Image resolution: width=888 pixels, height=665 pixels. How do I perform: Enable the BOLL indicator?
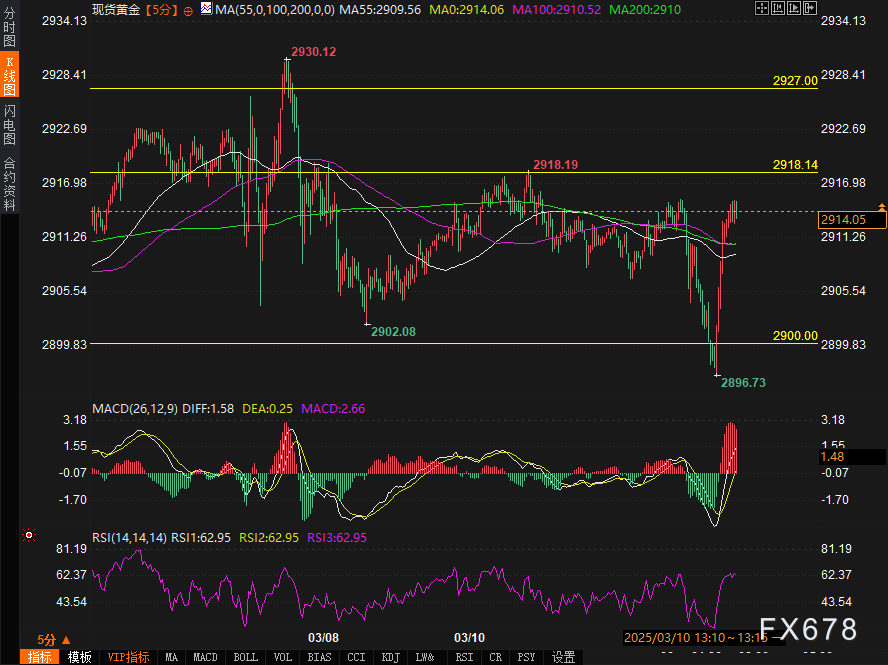tap(245, 657)
